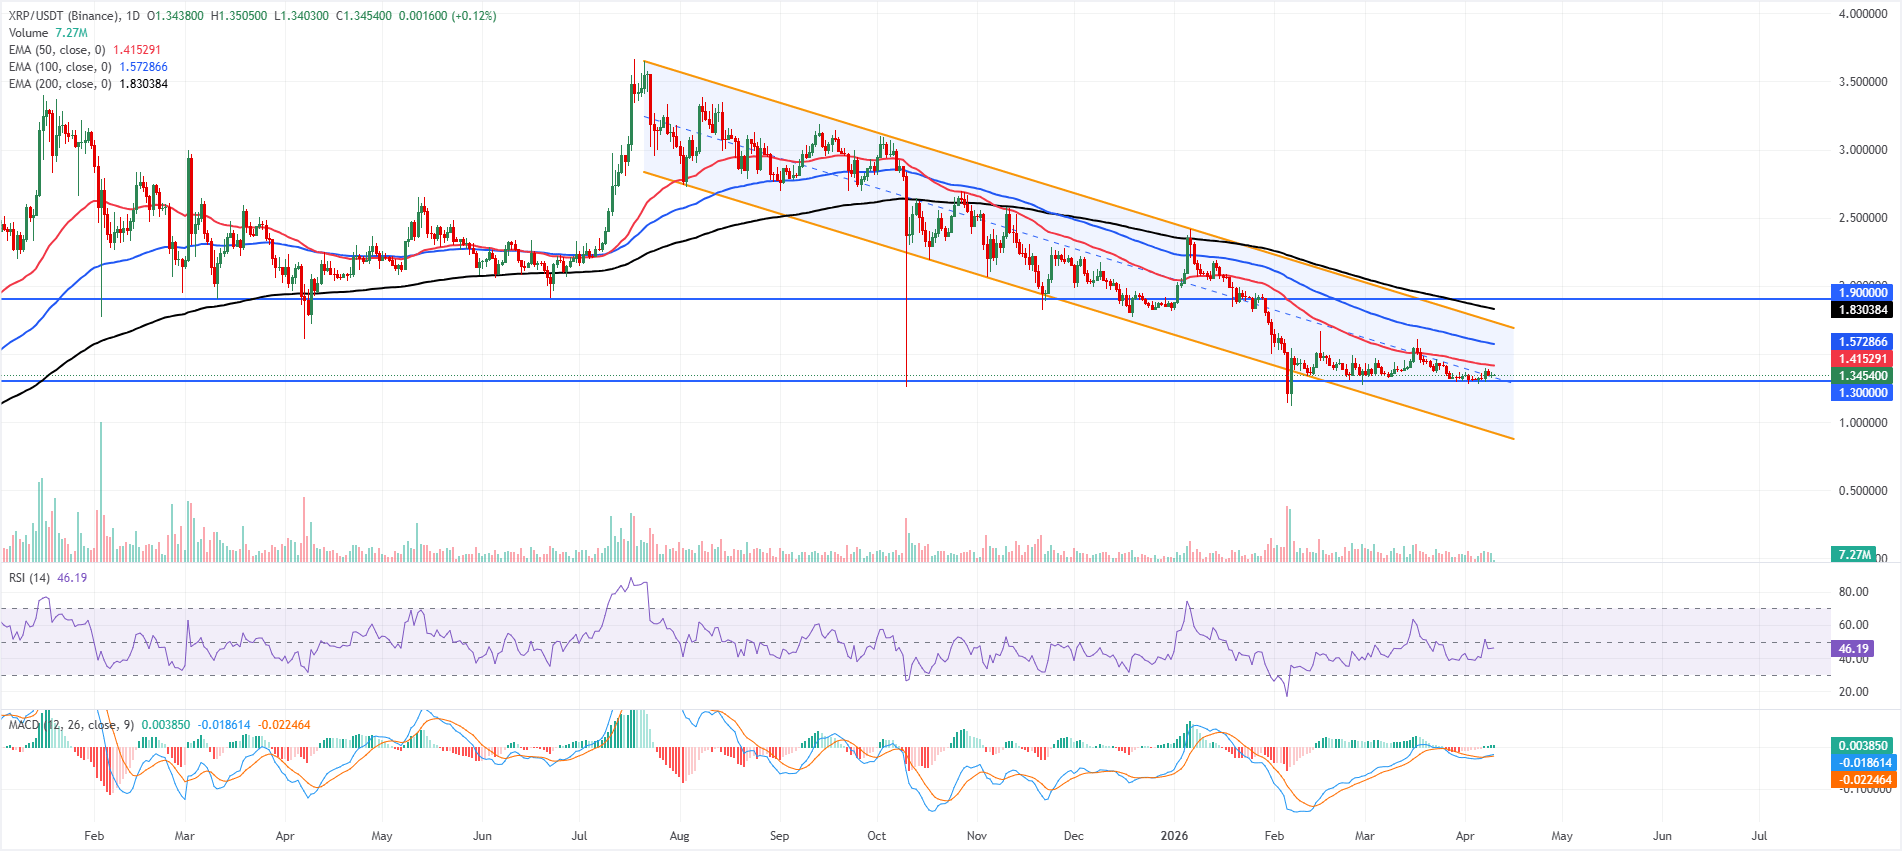Click the blue 1.572866 EMA price tag
Viewport: 1902px width, 851px height.
click(1862, 342)
